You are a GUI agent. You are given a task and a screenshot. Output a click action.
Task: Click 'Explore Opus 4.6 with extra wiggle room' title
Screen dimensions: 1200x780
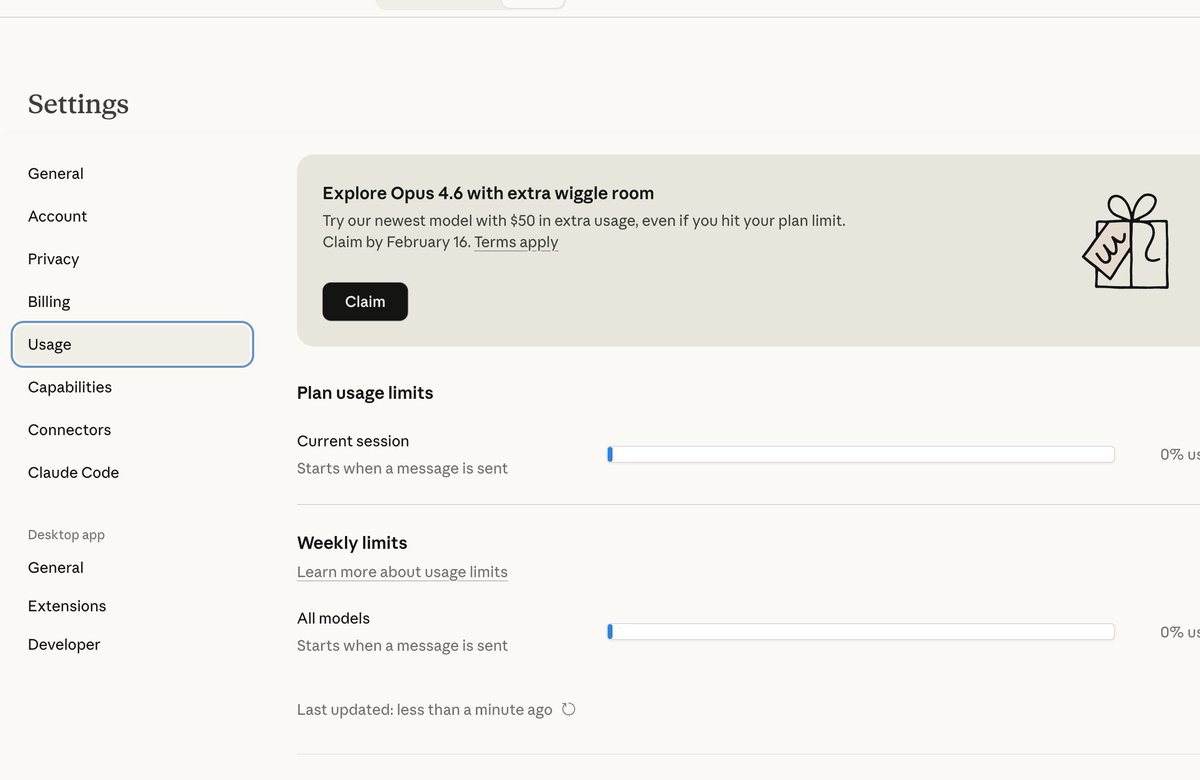coord(488,193)
